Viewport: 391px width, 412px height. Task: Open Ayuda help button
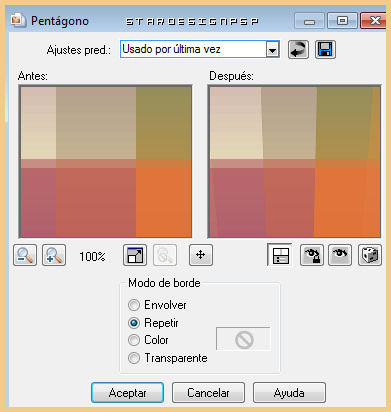tap(289, 393)
